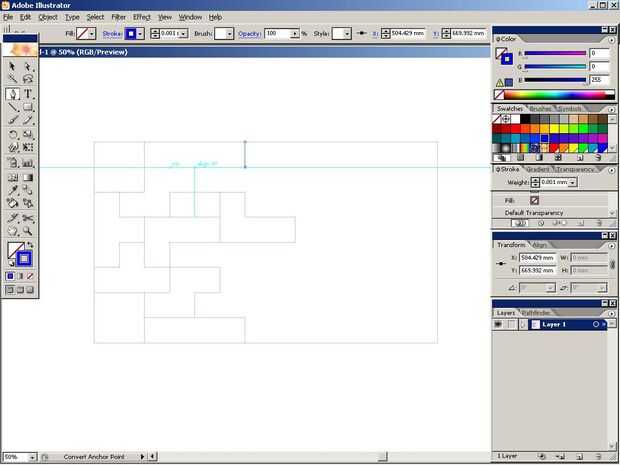Open the Brush dropdown

[230, 34]
